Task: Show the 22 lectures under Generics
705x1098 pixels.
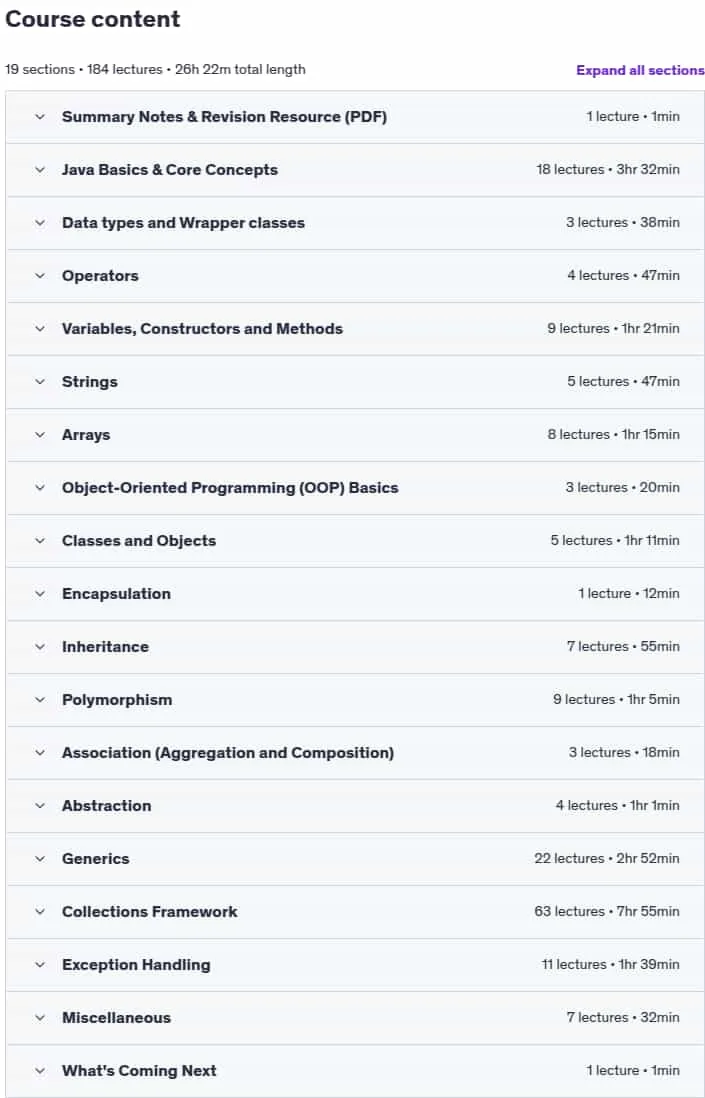Action: point(355,859)
